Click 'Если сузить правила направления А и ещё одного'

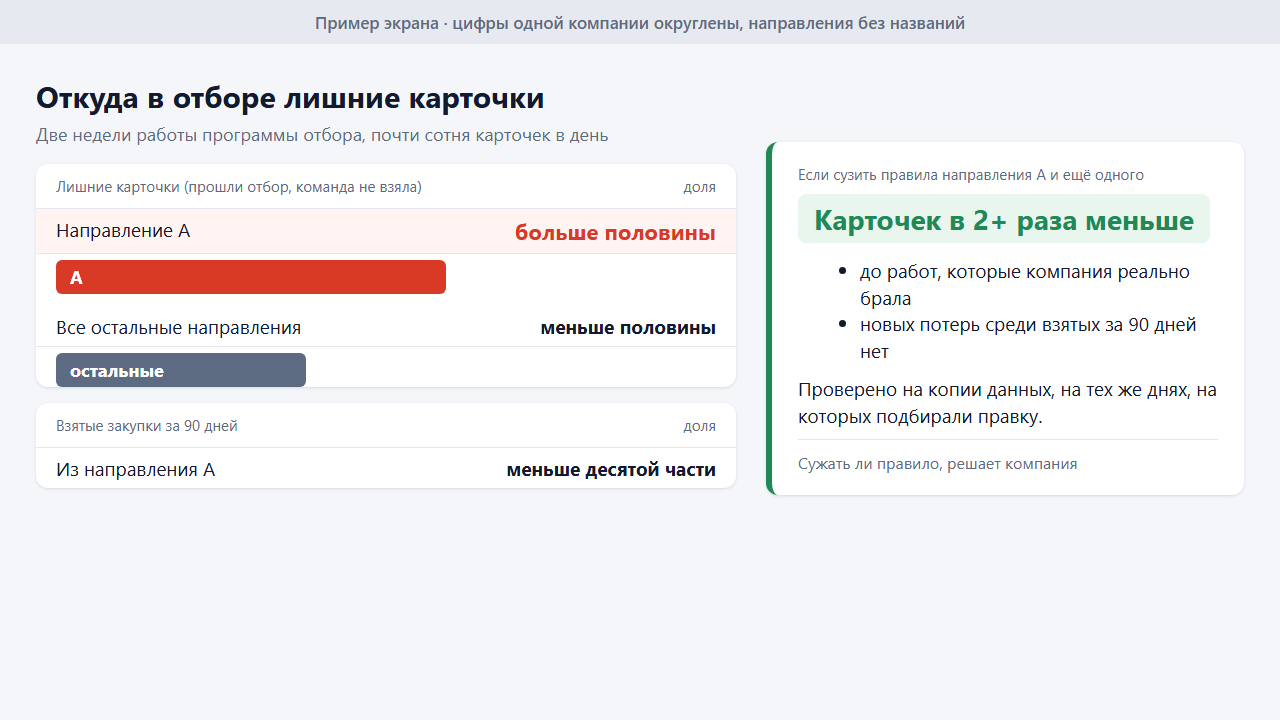click(971, 175)
